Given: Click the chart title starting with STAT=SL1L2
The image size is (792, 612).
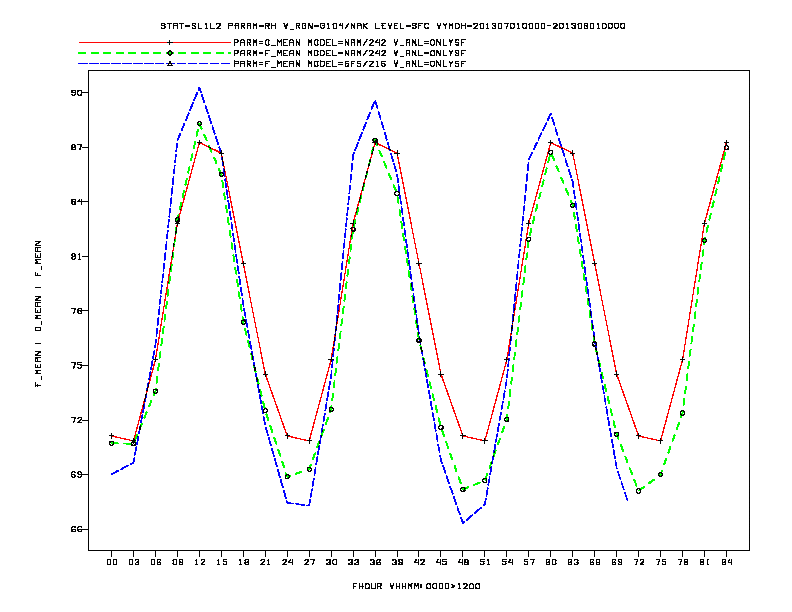Looking at the screenshot, I should (393, 26).
